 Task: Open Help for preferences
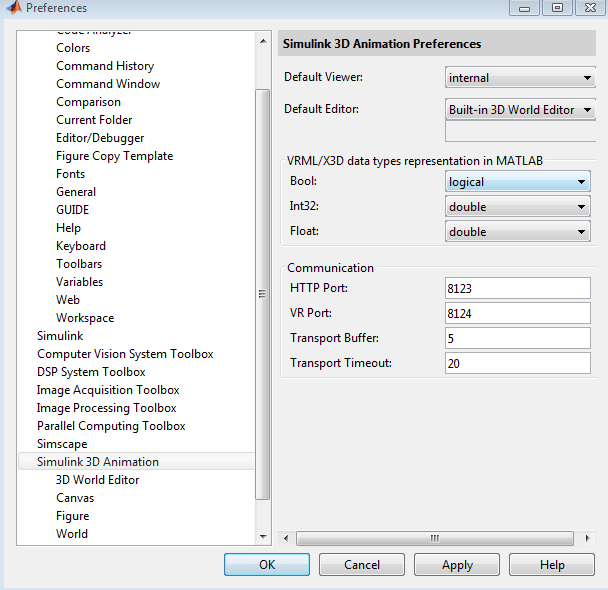[x=552, y=565]
